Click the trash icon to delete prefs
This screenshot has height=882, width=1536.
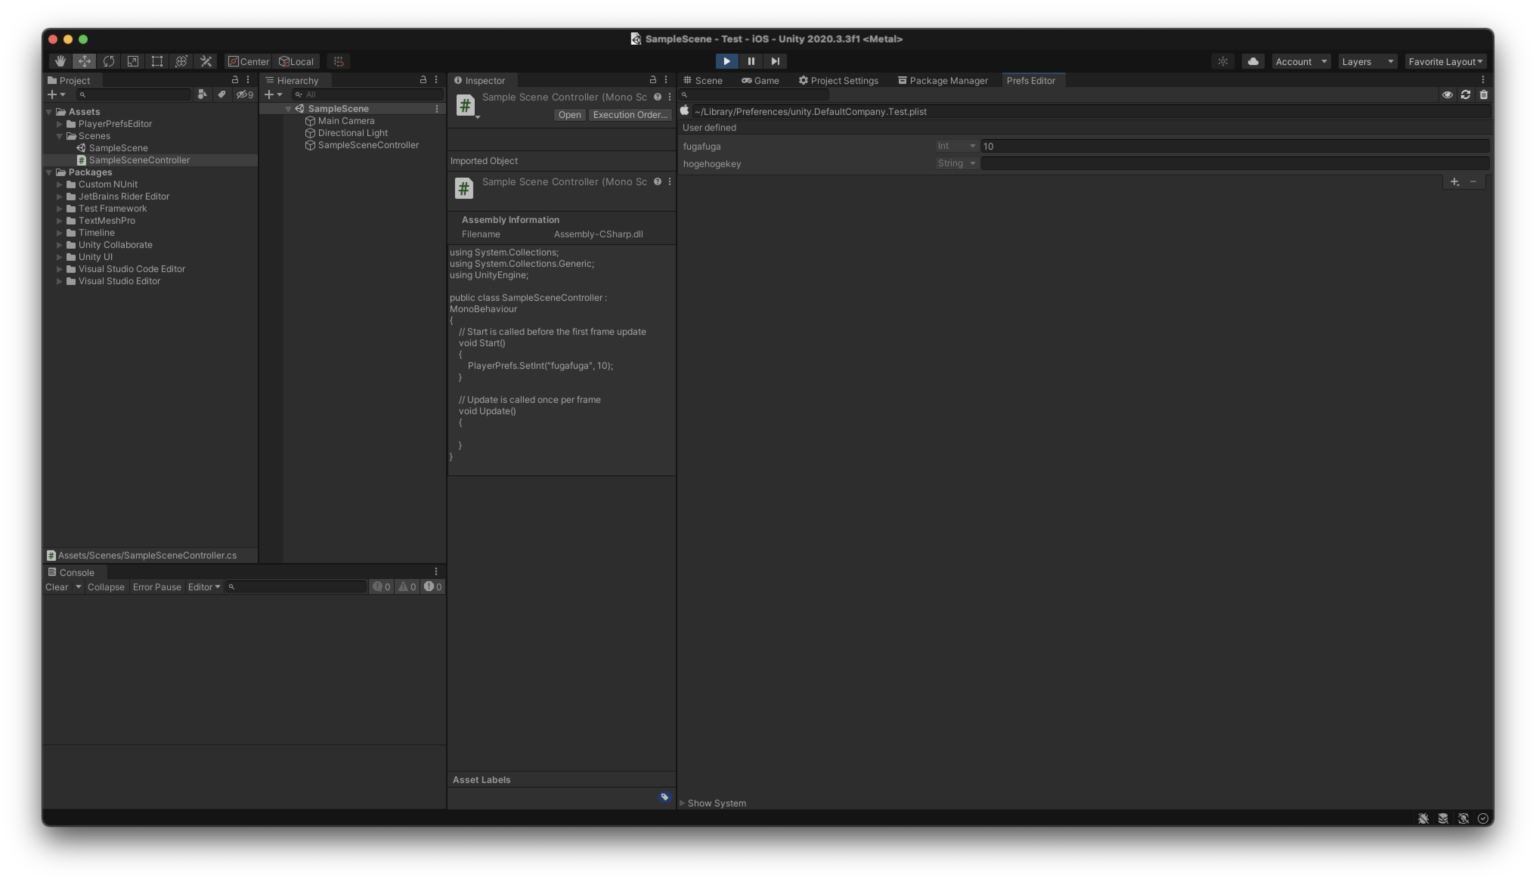pyautogui.click(x=1483, y=93)
